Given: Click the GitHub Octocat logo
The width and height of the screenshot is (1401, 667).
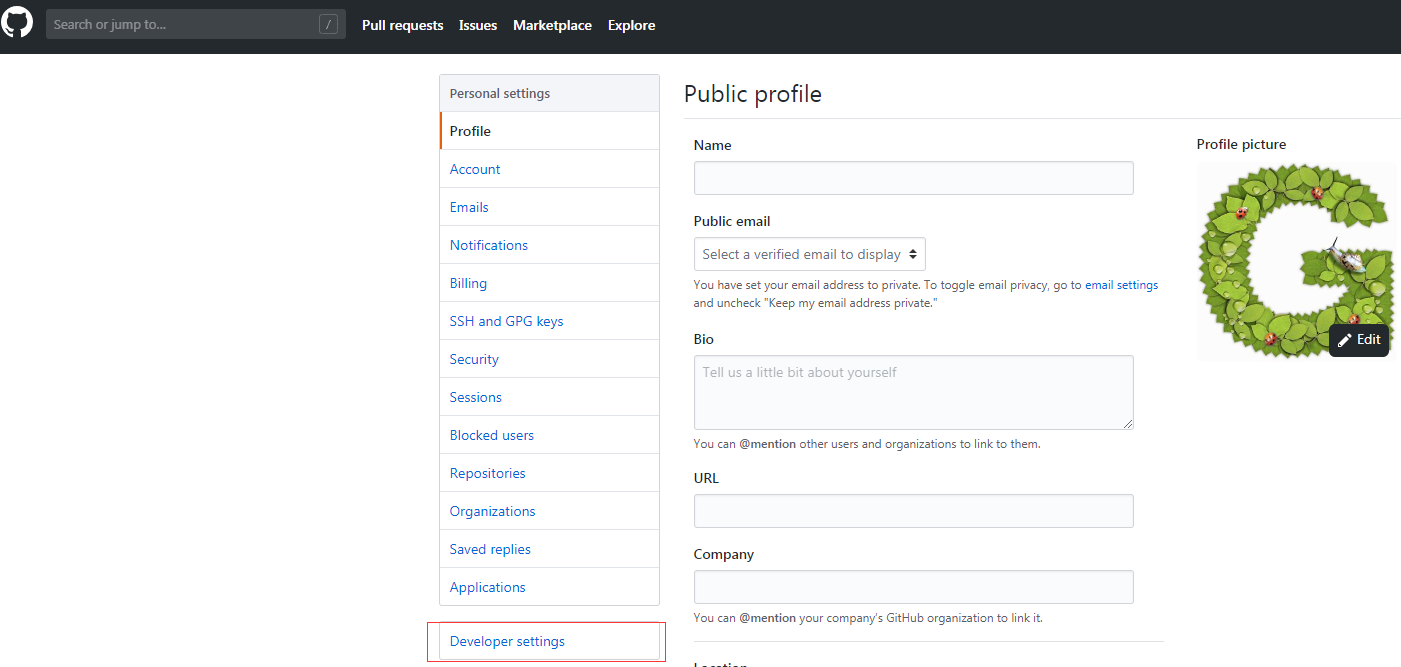Looking at the screenshot, I should 17,23.
